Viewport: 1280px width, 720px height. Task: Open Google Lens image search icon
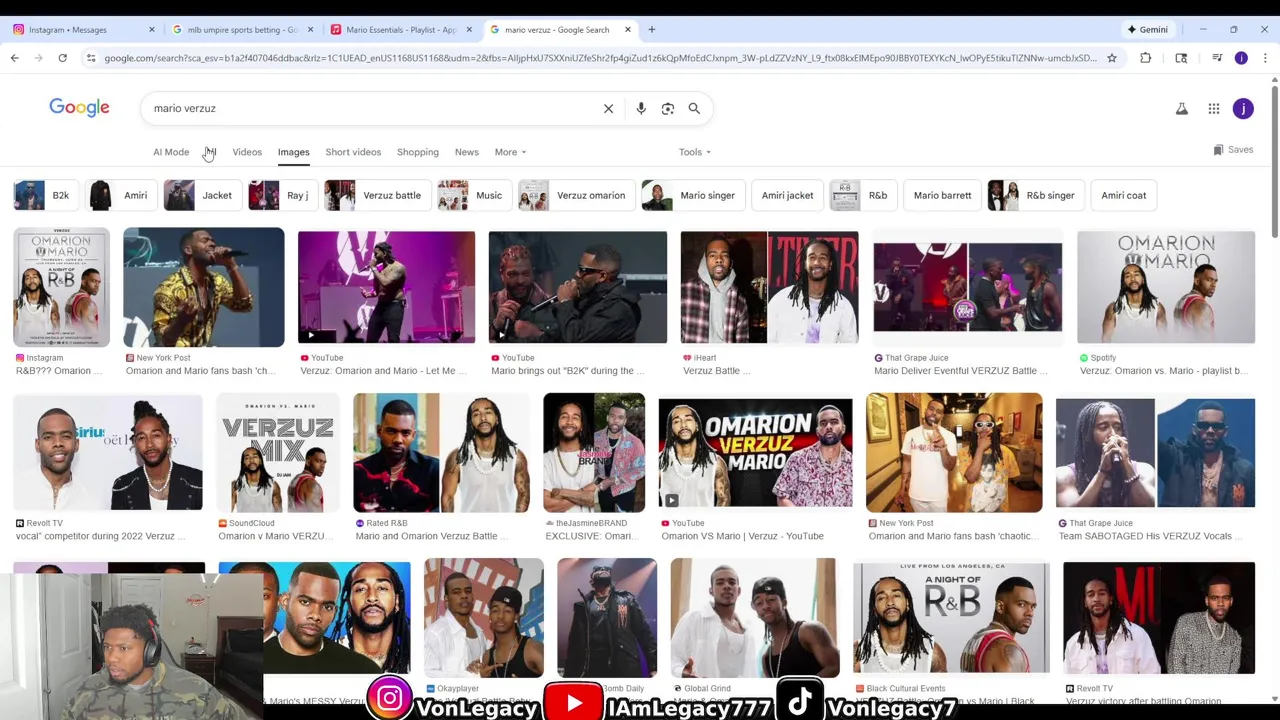[668, 108]
